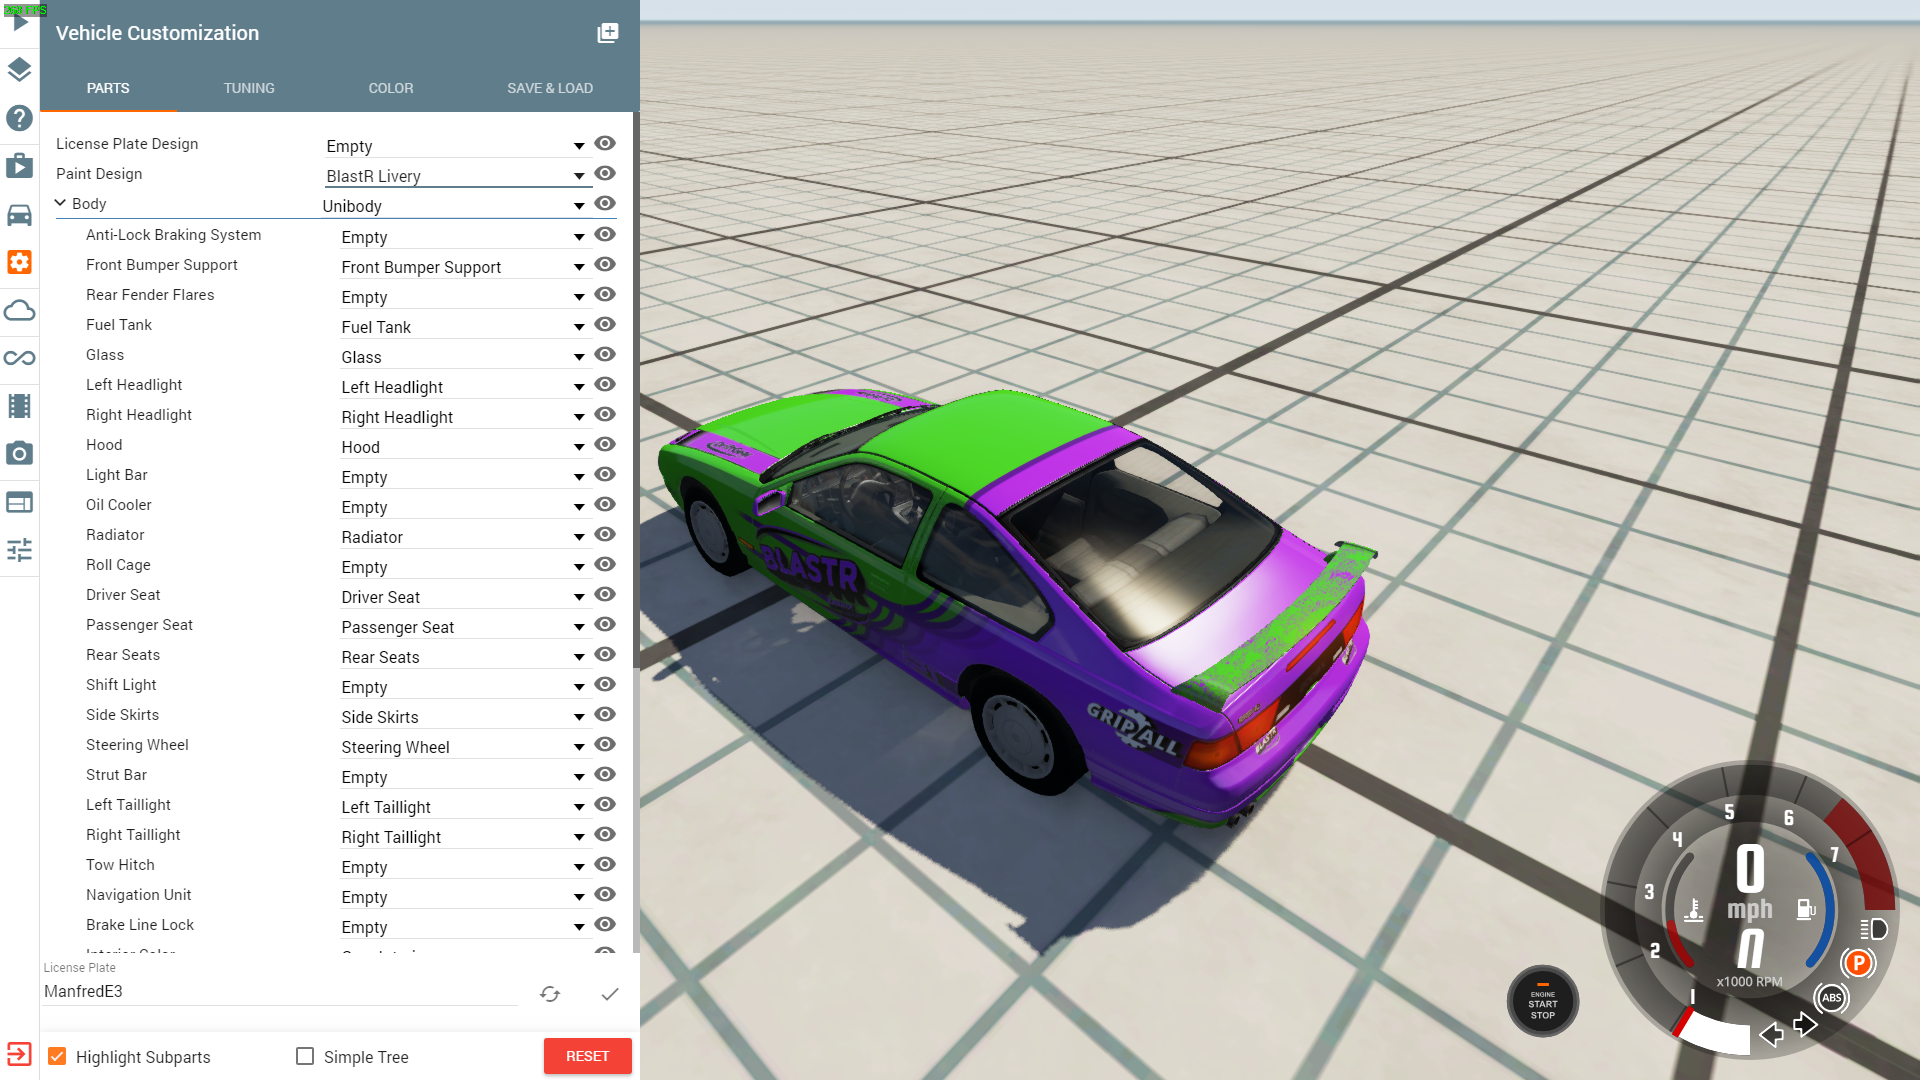
Task: Open the Roll Cage dropdown
Action: (x=464, y=567)
